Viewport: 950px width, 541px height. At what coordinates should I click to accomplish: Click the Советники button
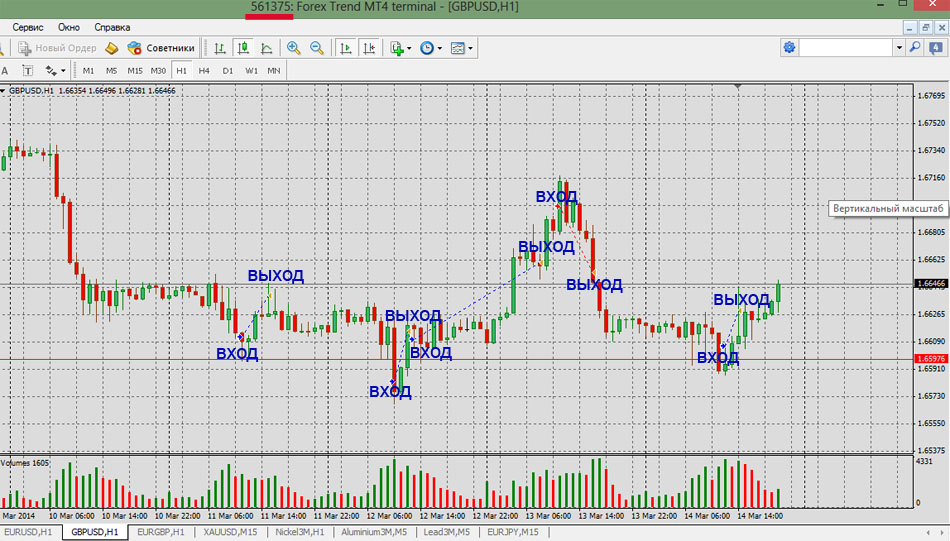point(161,48)
